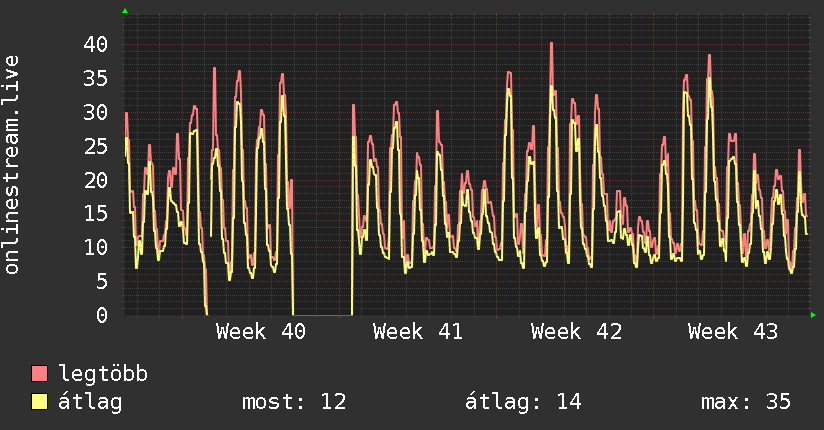
Task: Click the highest pink peak in Week 42
Action: pyautogui.click(x=551, y=44)
